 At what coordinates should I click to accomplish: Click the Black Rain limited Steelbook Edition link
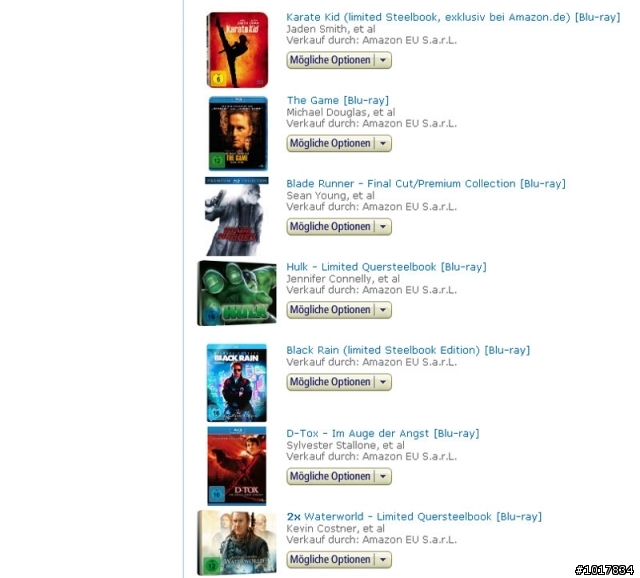(x=408, y=350)
